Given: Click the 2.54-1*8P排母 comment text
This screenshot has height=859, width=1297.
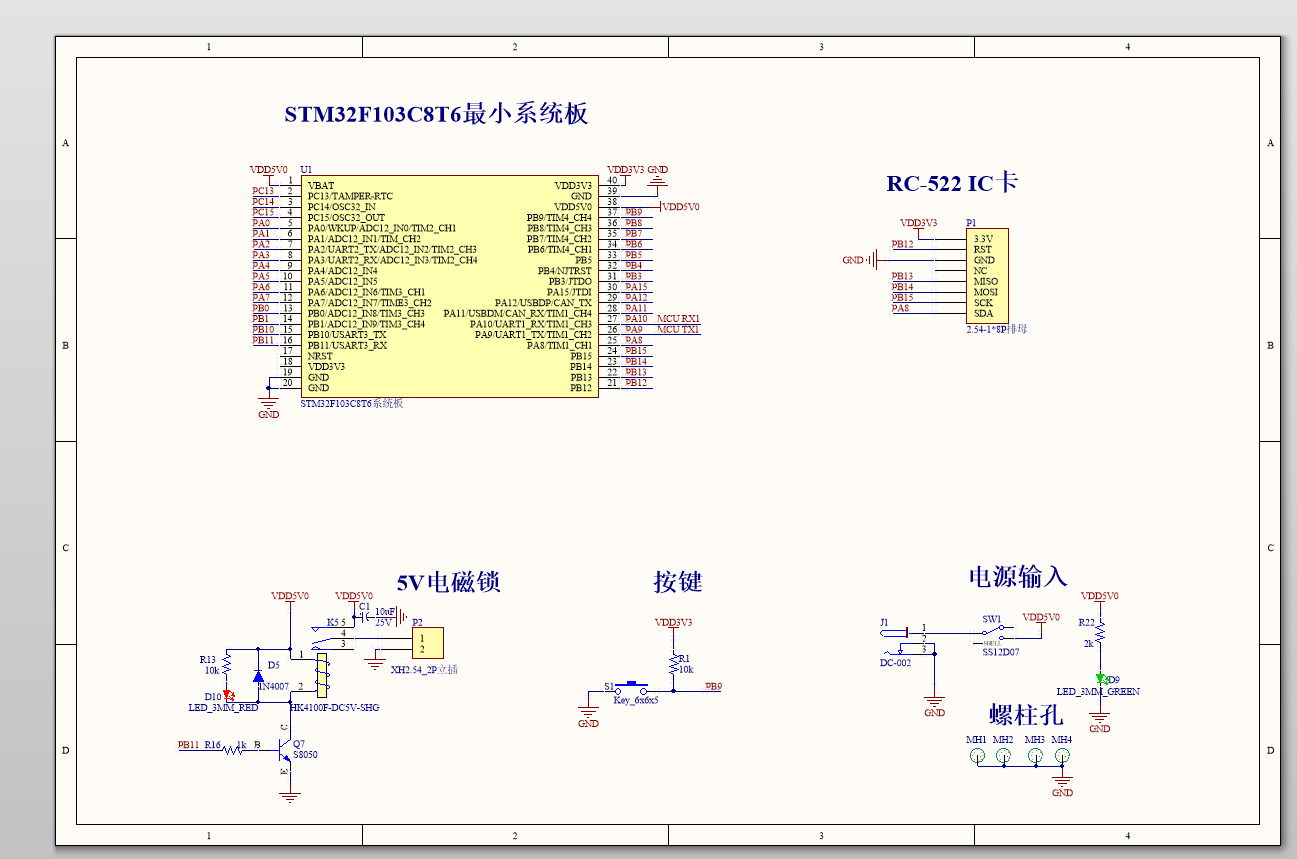Looking at the screenshot, I should pos(995,328).
